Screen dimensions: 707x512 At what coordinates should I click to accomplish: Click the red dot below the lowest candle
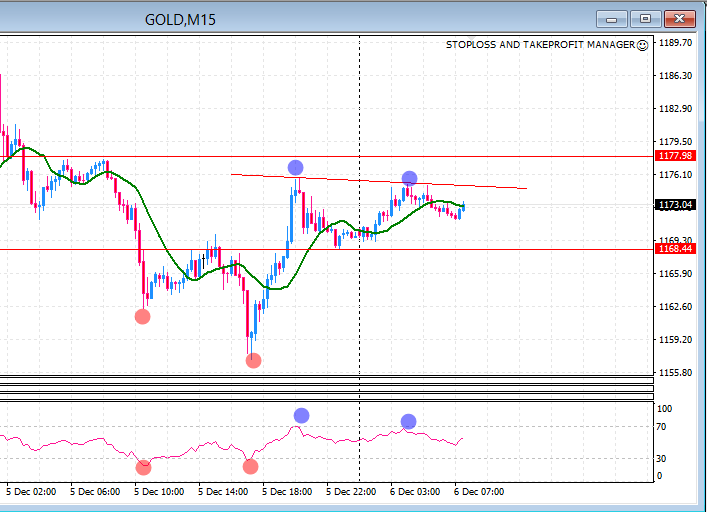[x=253, y=360]
